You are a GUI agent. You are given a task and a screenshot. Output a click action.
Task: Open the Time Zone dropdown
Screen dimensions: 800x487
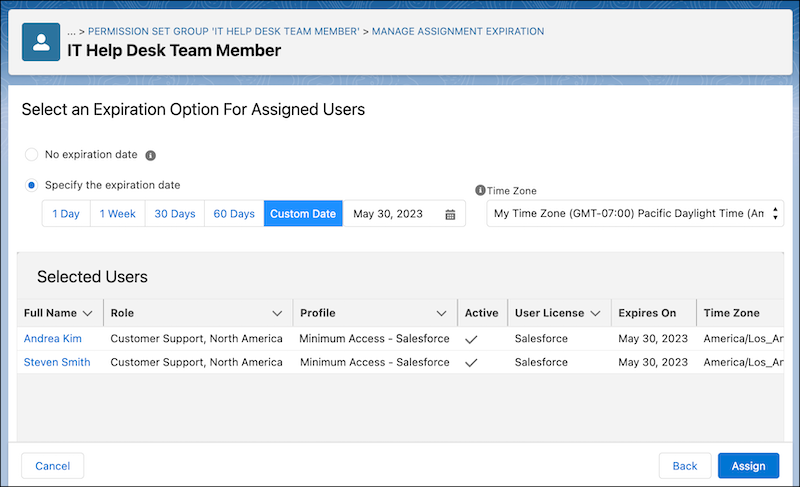click(x=635, y=214)
